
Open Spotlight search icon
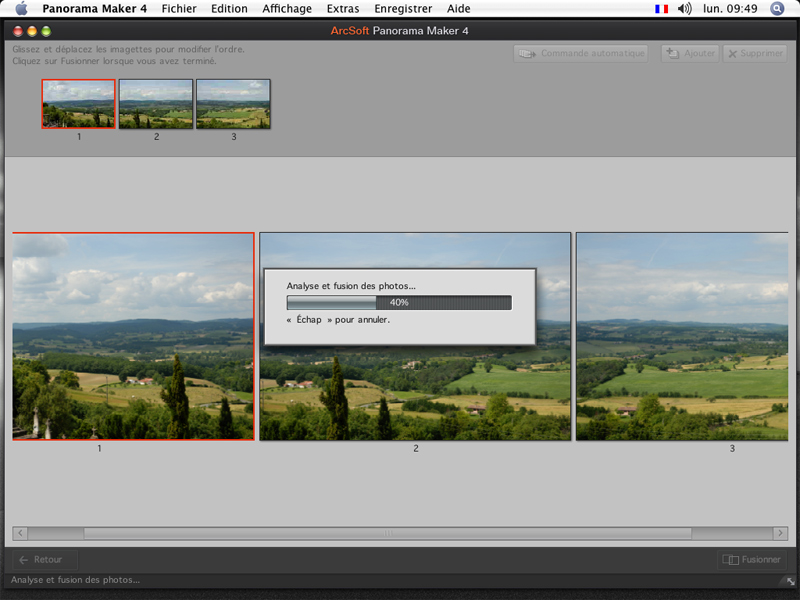tap(777, 9)
